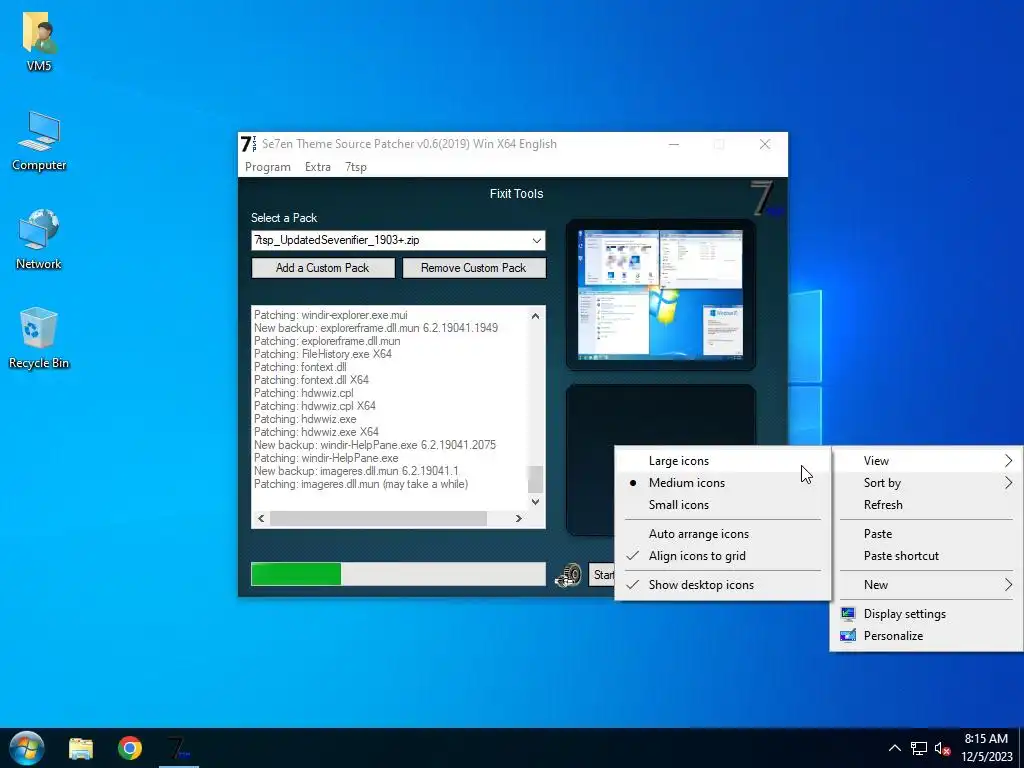Open the Windows Start orb

(x=27, y=748)
